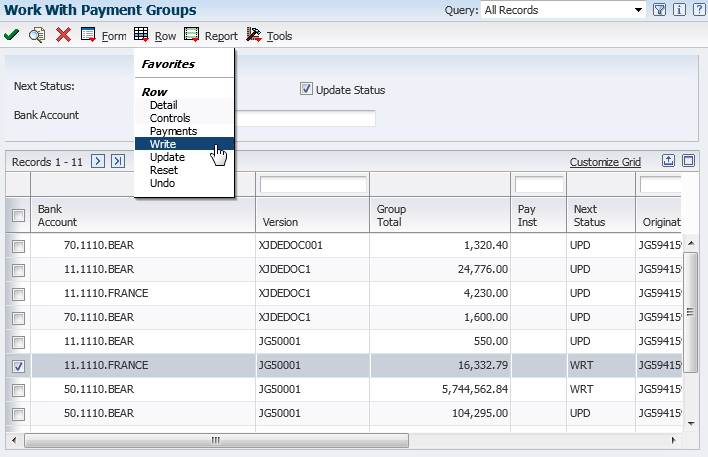The image size is (708, 457).
Task: Go to next page of records
Action: [98, 161]
